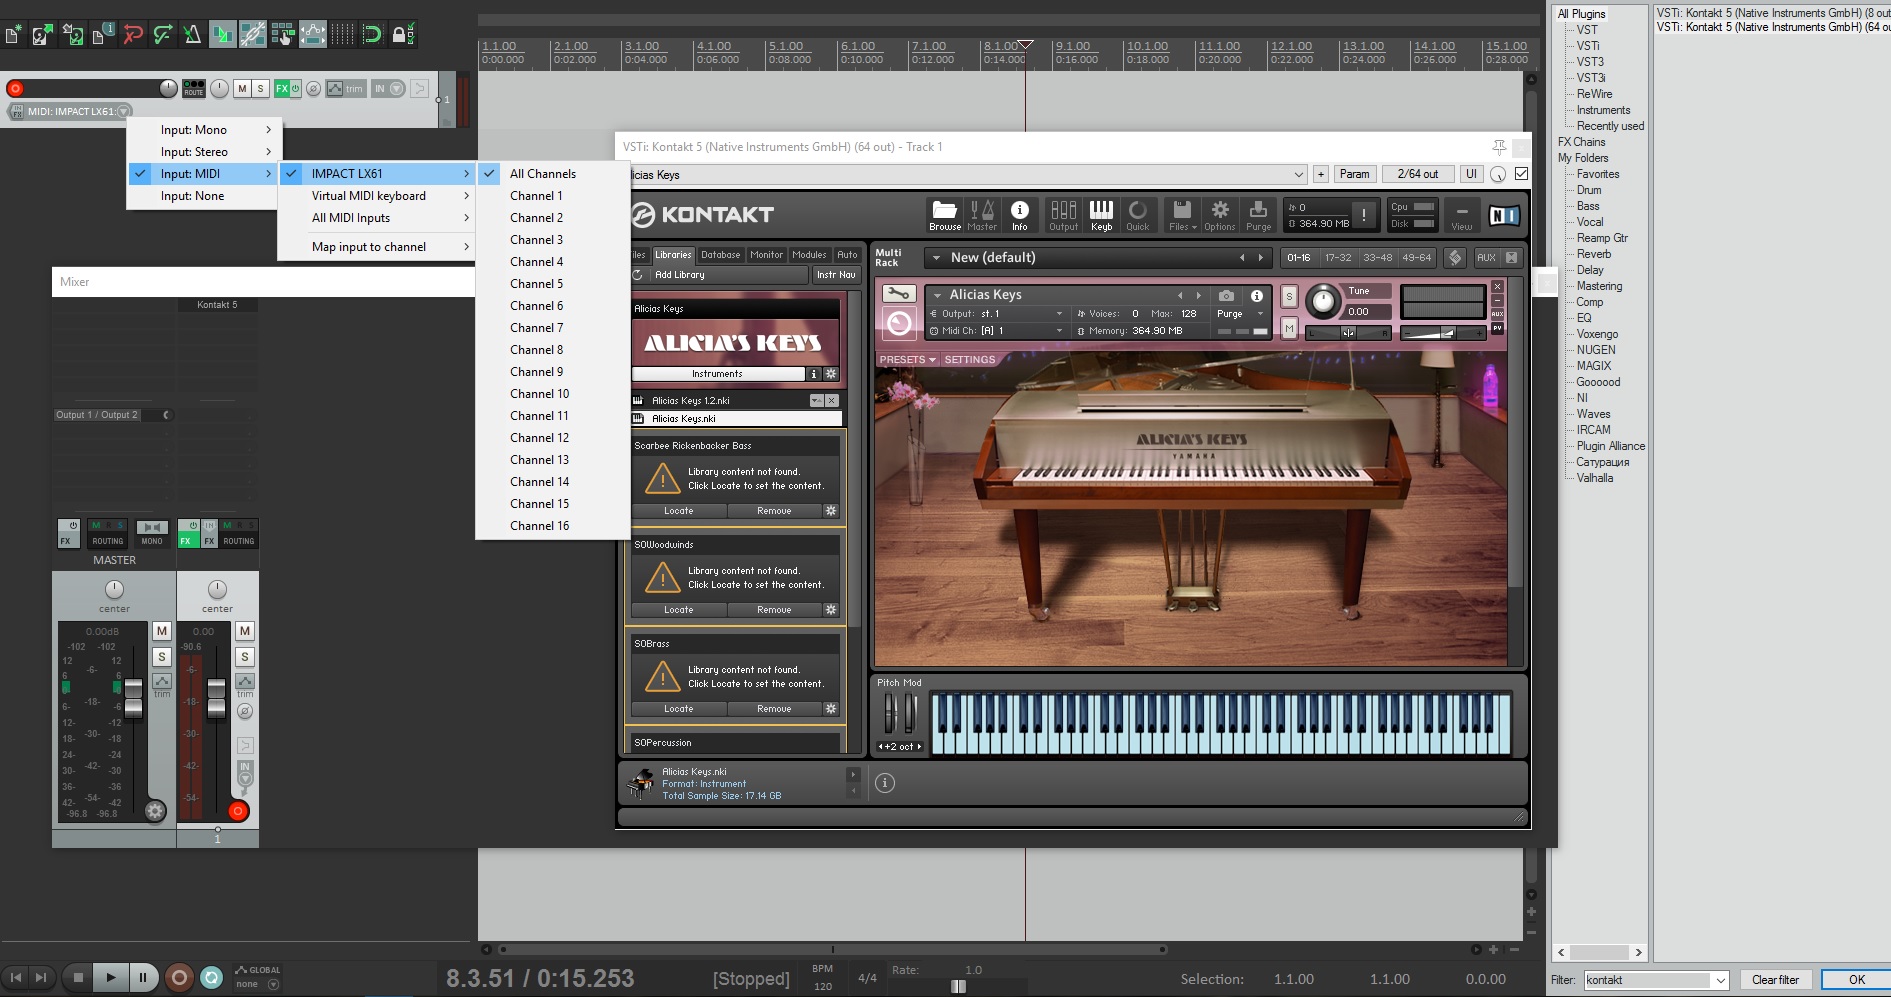Image resolution: width=1891 pixels, height=997 pixels.
Task: Toggle the Kontakt Keyb keyboard view
Action: point(1101,214)
